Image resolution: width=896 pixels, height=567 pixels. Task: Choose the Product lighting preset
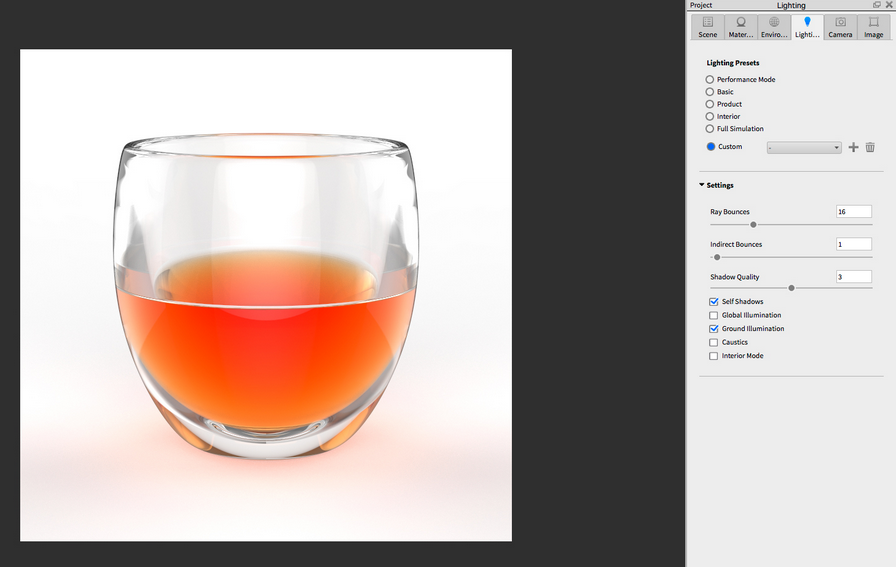710,104
